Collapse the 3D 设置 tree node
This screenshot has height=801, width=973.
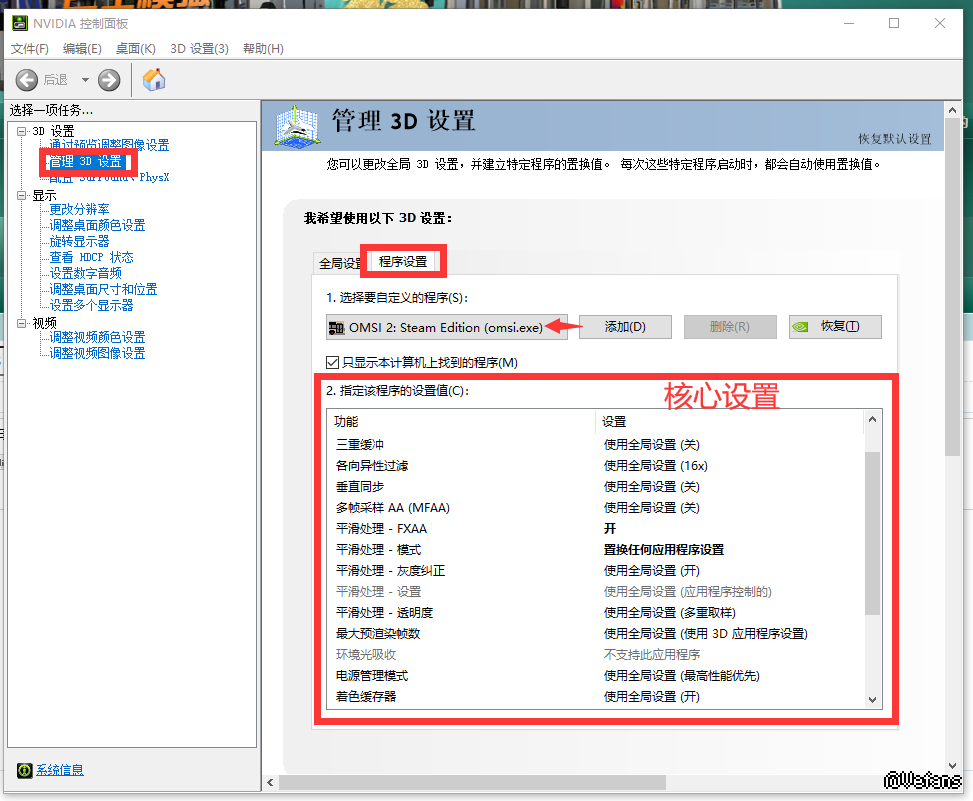[x=22, y=131]
